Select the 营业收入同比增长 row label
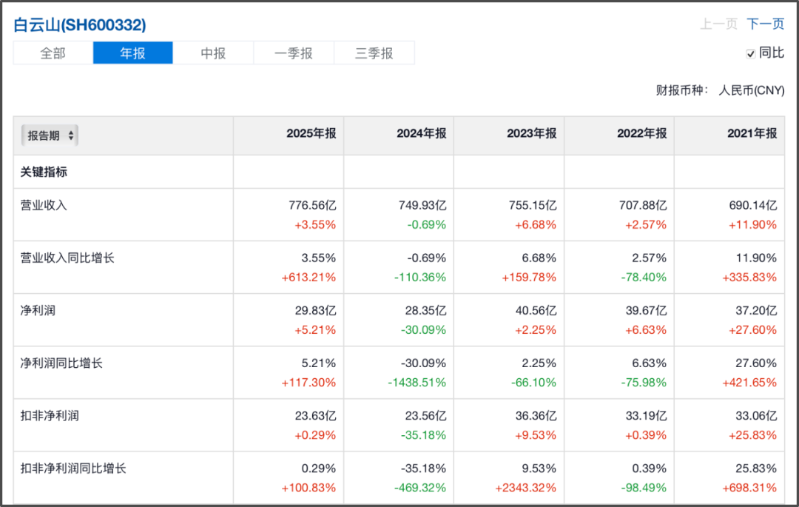Viewport: 799px width, 507px height. [67, 258]
